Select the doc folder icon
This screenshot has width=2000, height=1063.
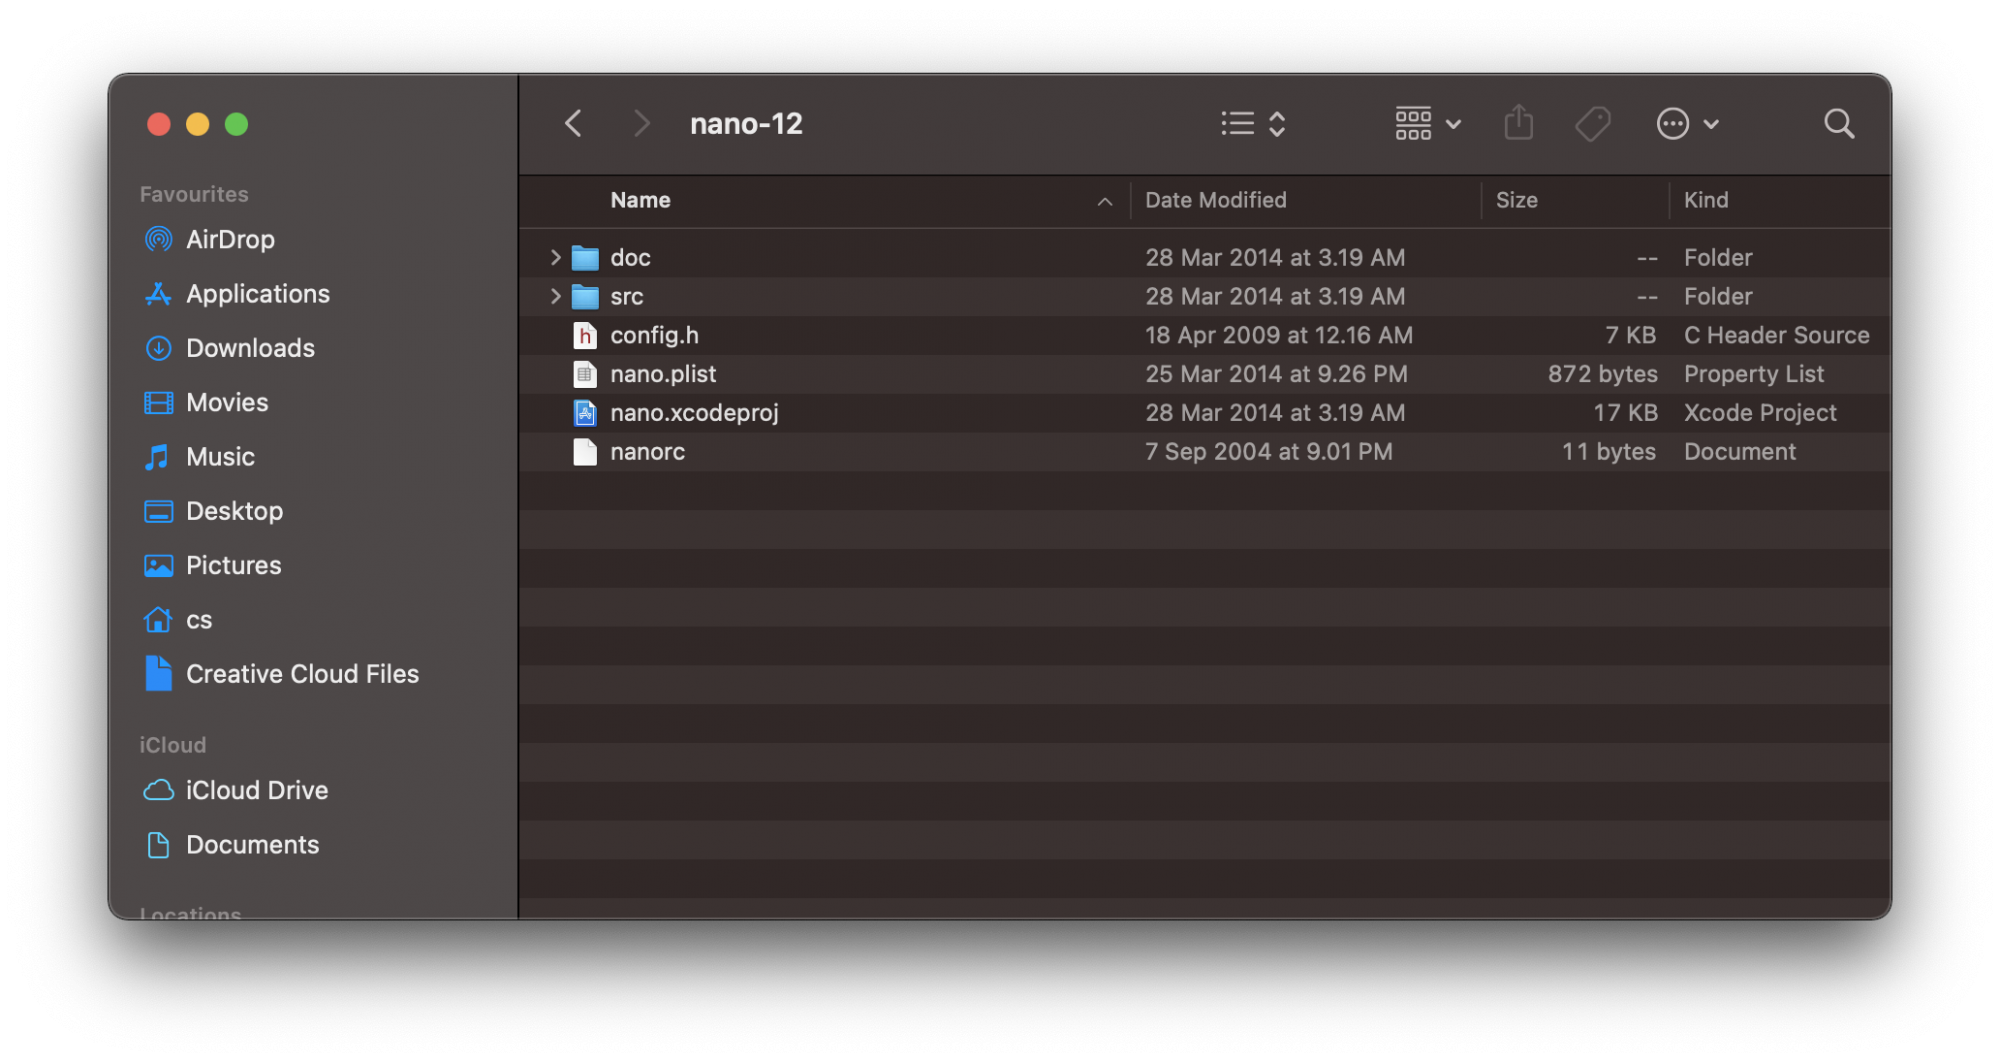point(585,258)
